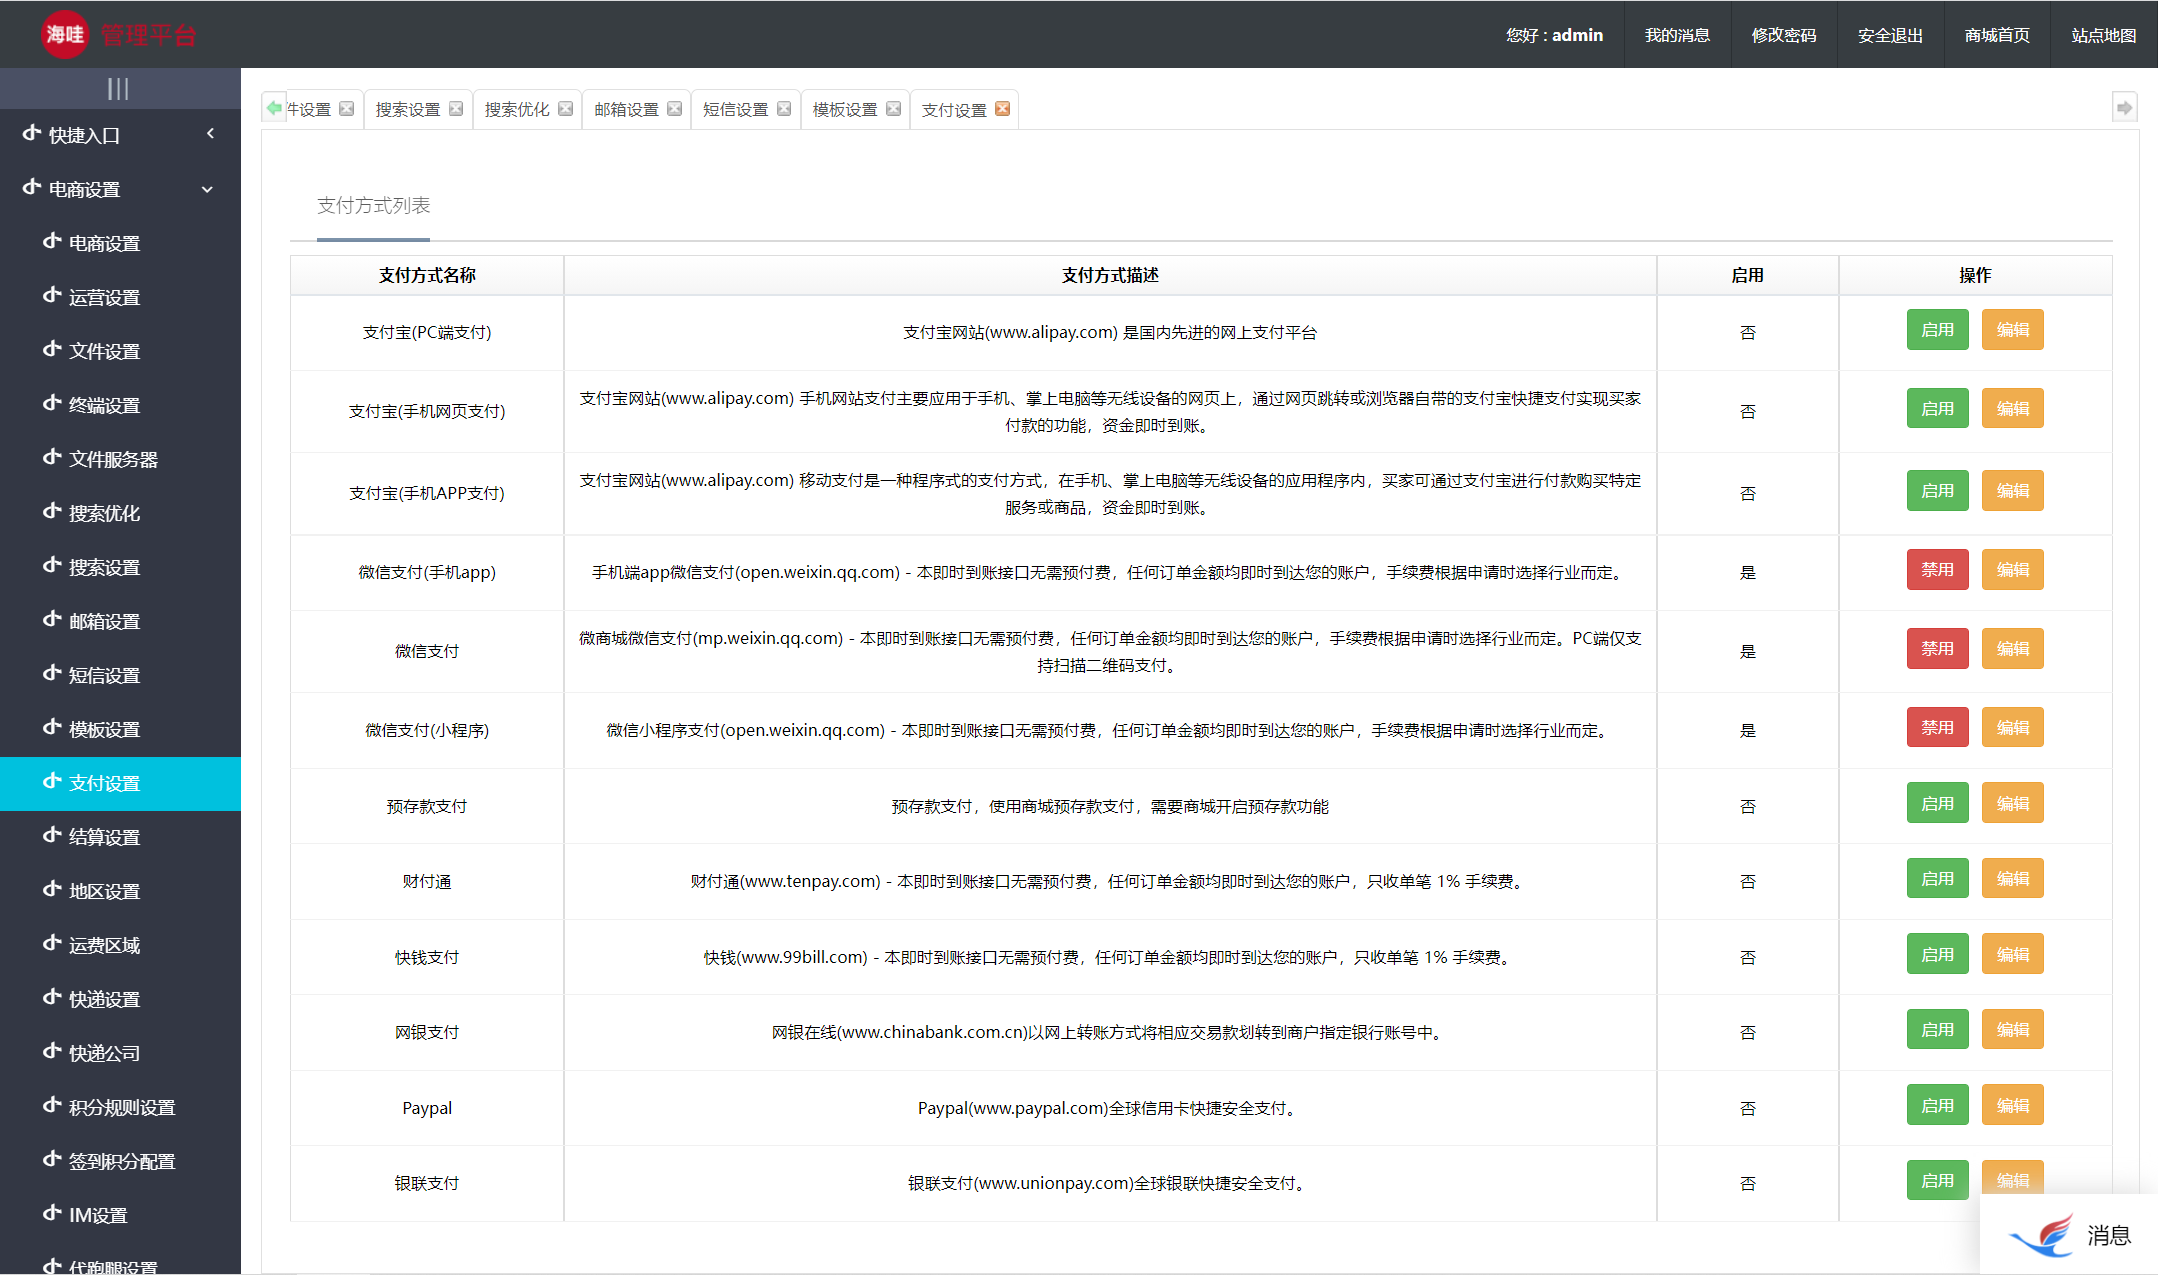Select the 支付设置 tab

click(954, 110)
